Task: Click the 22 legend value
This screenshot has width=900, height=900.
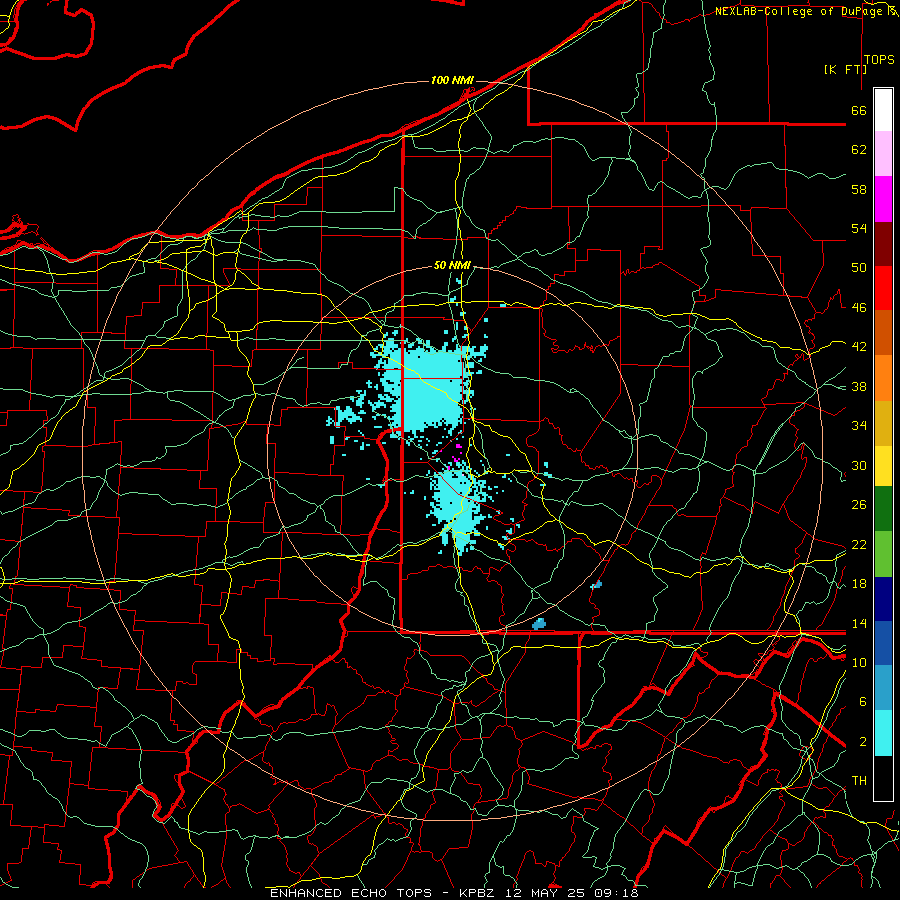Action: 859,544
